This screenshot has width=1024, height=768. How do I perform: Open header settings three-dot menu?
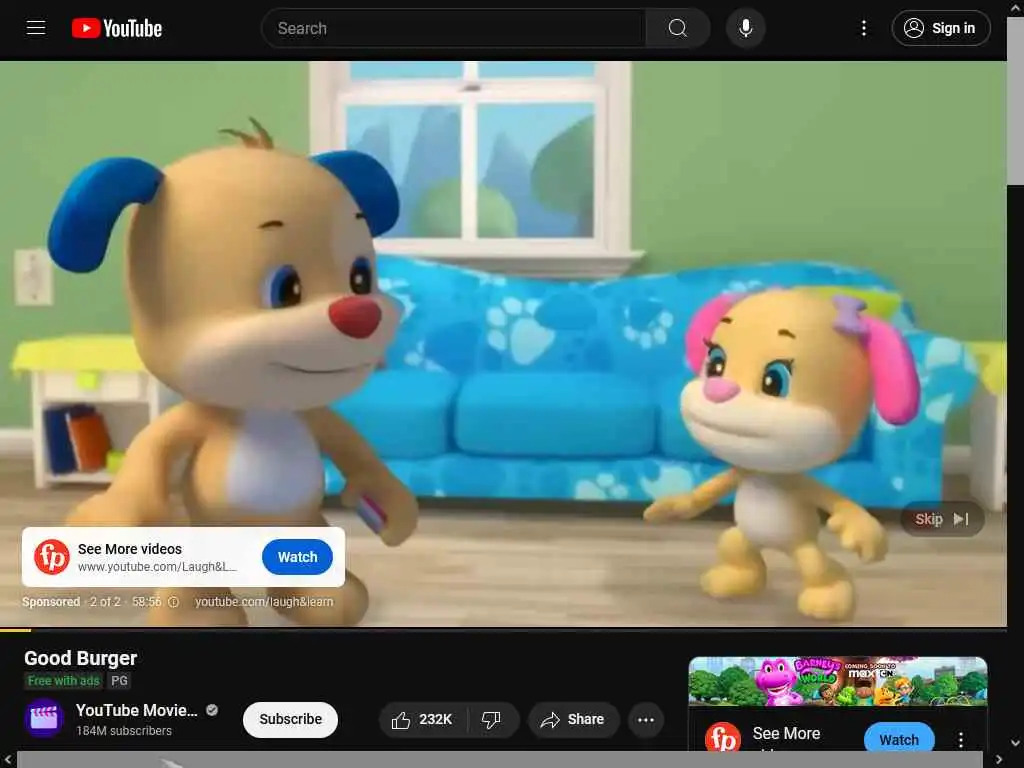tap(863, 28)
